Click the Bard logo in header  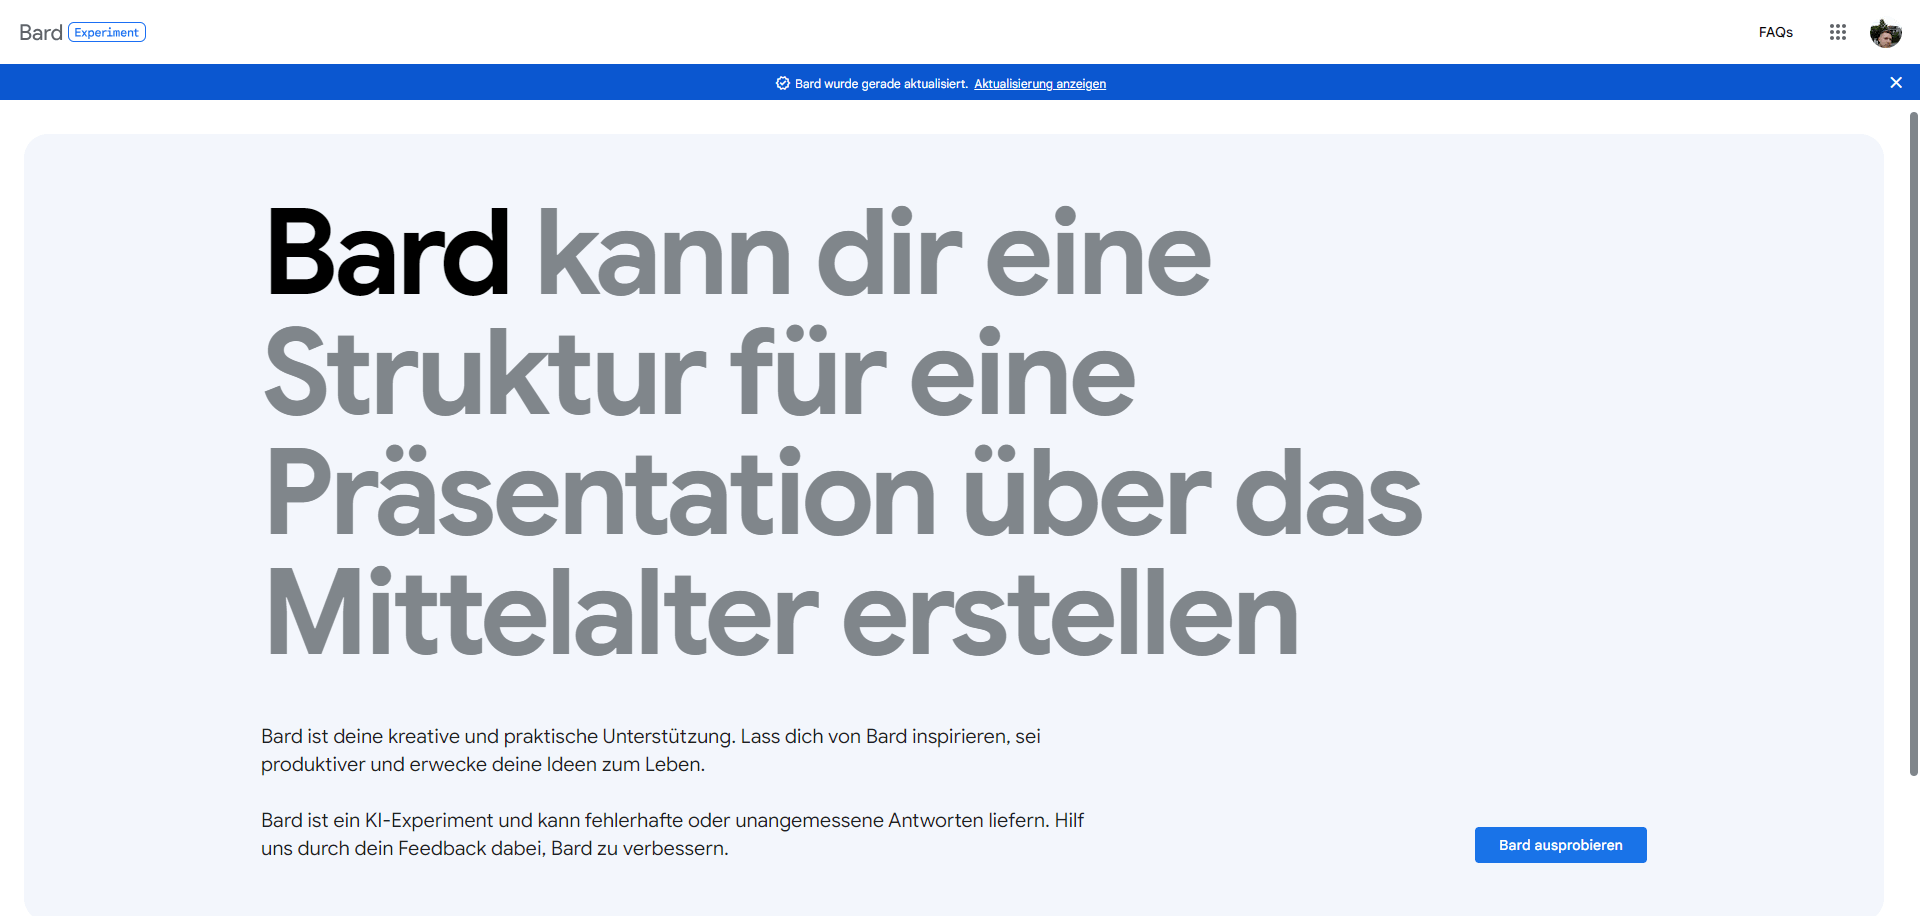(x=41, y=33)
